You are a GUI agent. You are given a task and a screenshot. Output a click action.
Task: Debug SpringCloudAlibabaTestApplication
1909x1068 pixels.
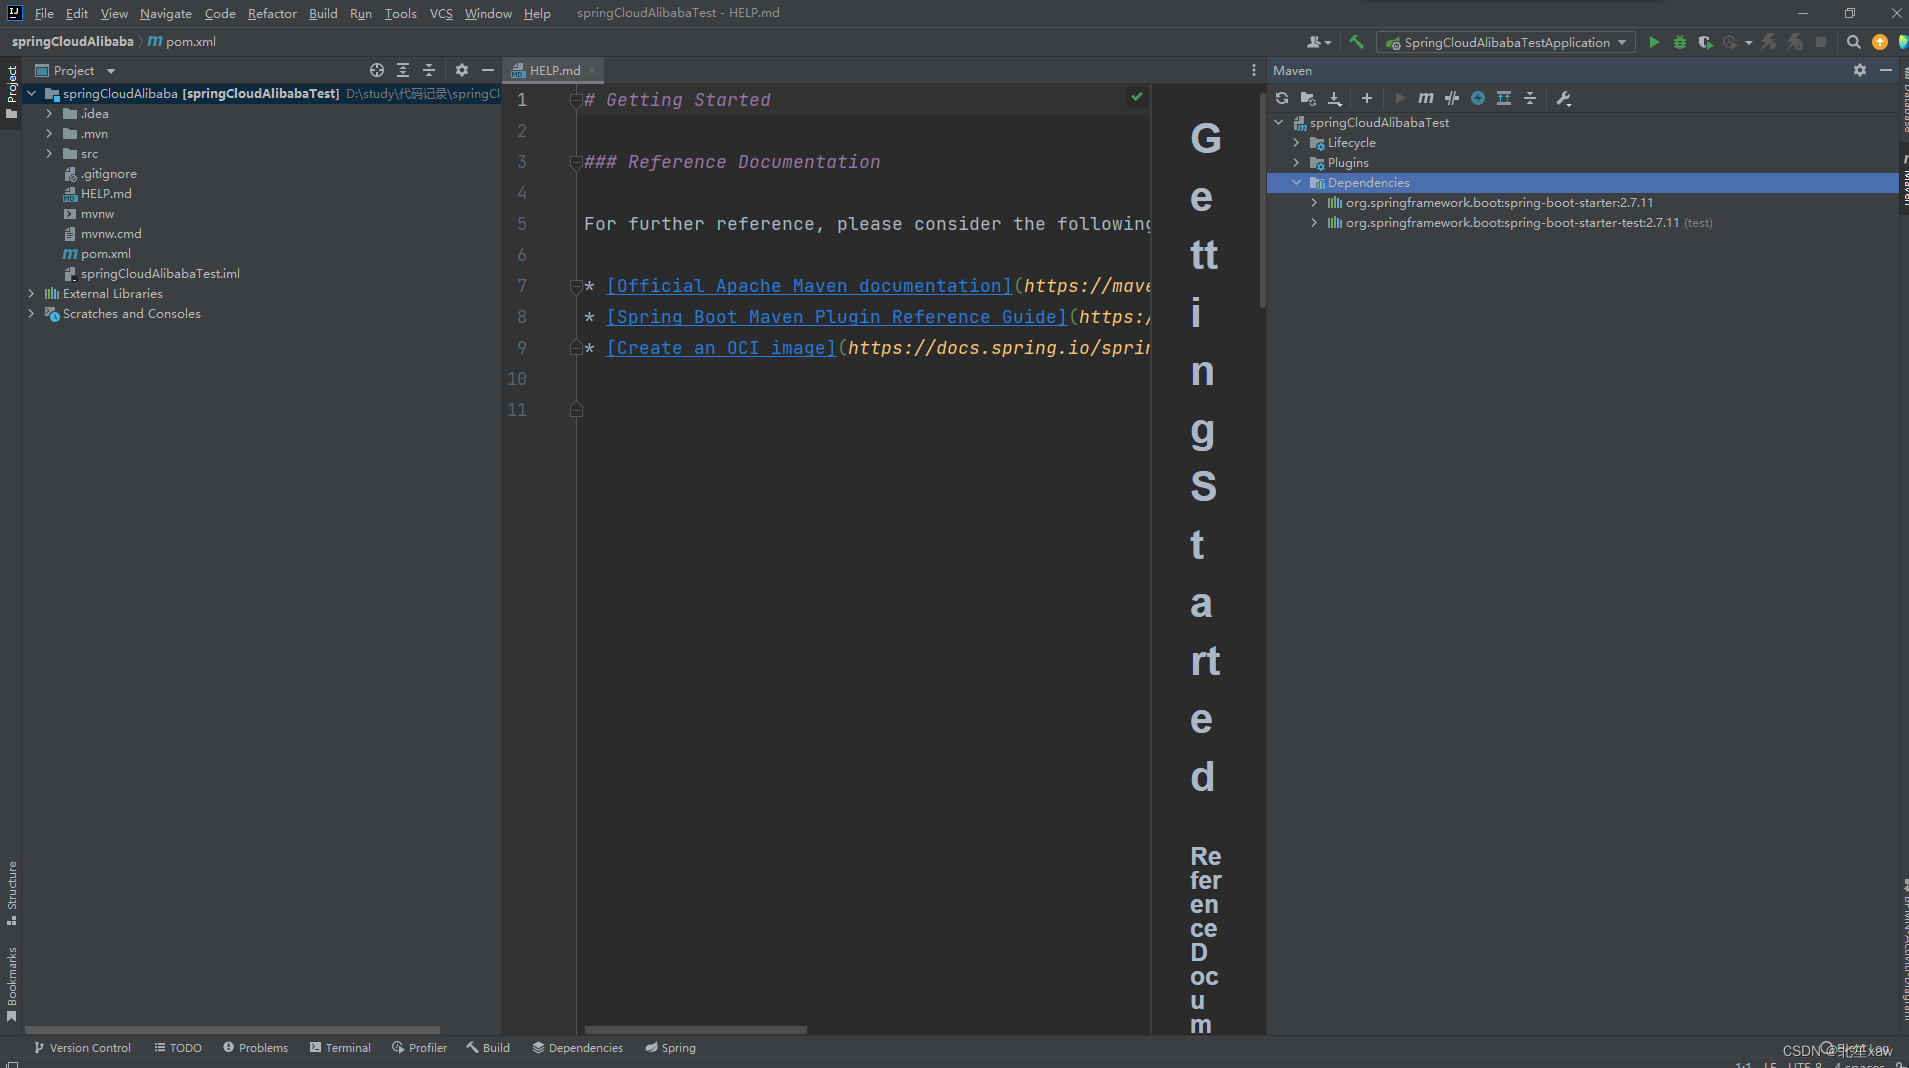click(x=1680, y=42)
